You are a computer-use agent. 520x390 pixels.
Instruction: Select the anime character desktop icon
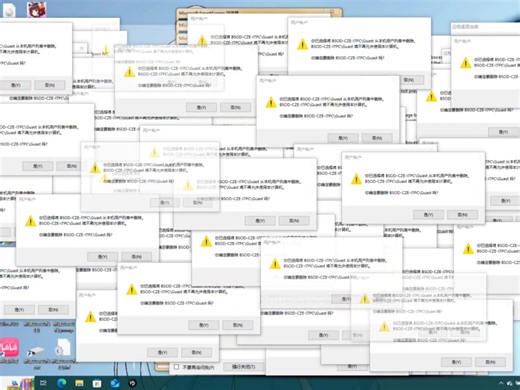pos(37,9)
